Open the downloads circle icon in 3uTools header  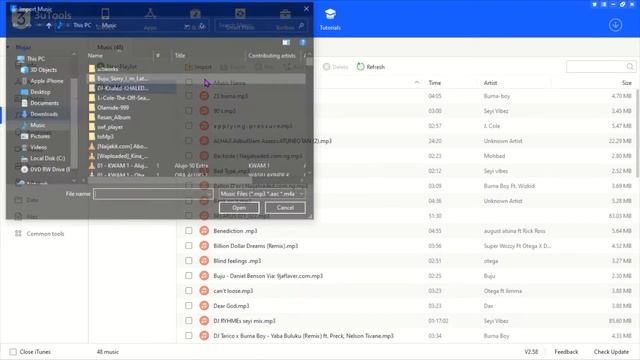coord(616,25)
